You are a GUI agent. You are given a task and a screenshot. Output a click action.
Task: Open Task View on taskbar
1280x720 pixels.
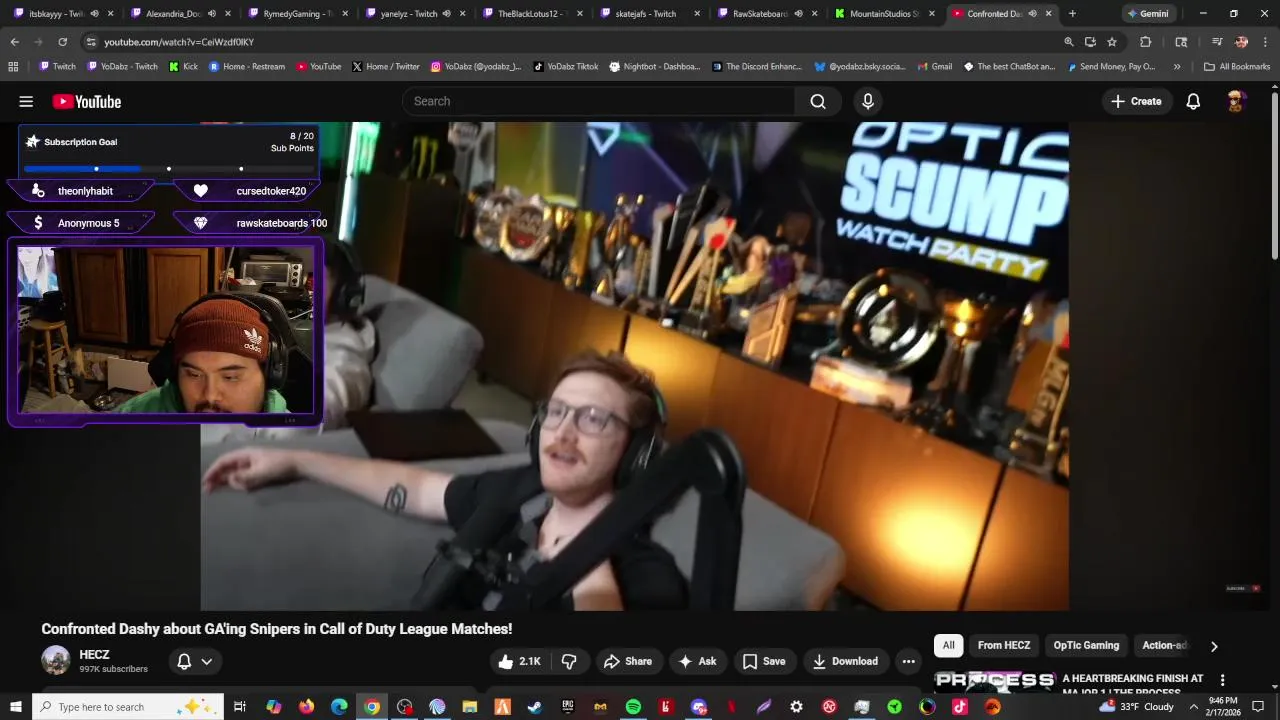[240, 707]
